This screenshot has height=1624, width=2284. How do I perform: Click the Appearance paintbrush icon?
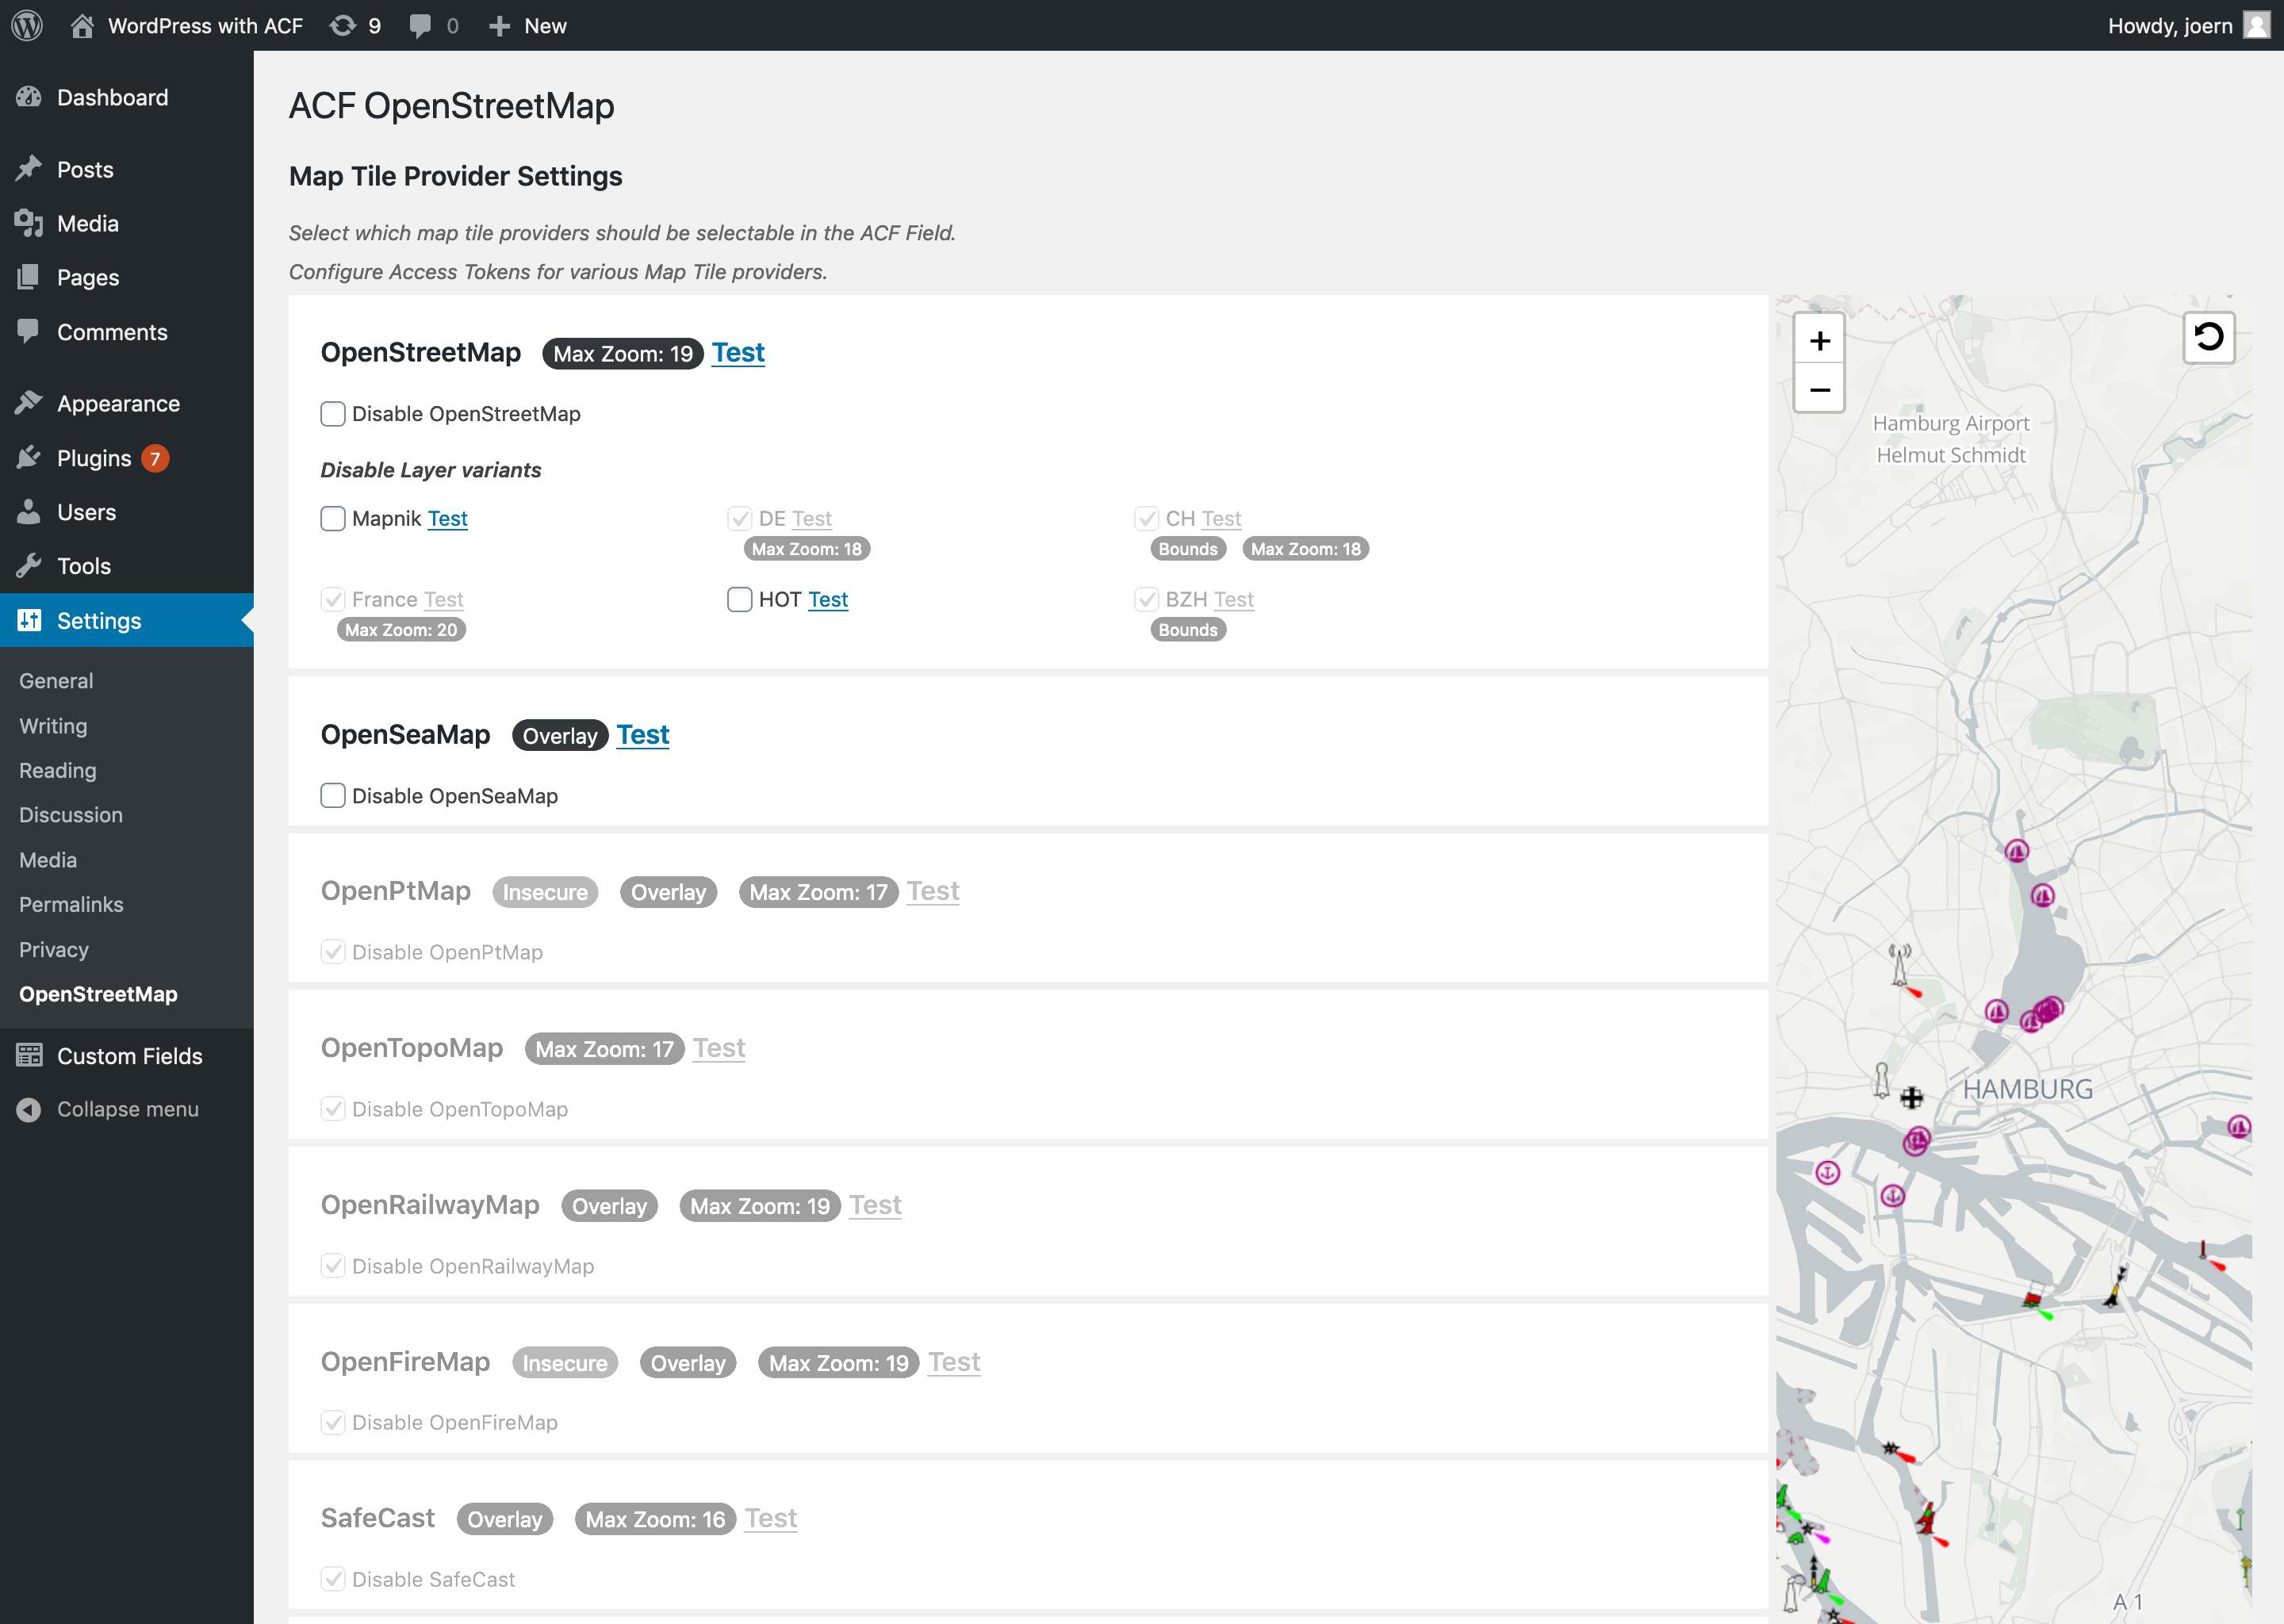[x=29, y=403]
